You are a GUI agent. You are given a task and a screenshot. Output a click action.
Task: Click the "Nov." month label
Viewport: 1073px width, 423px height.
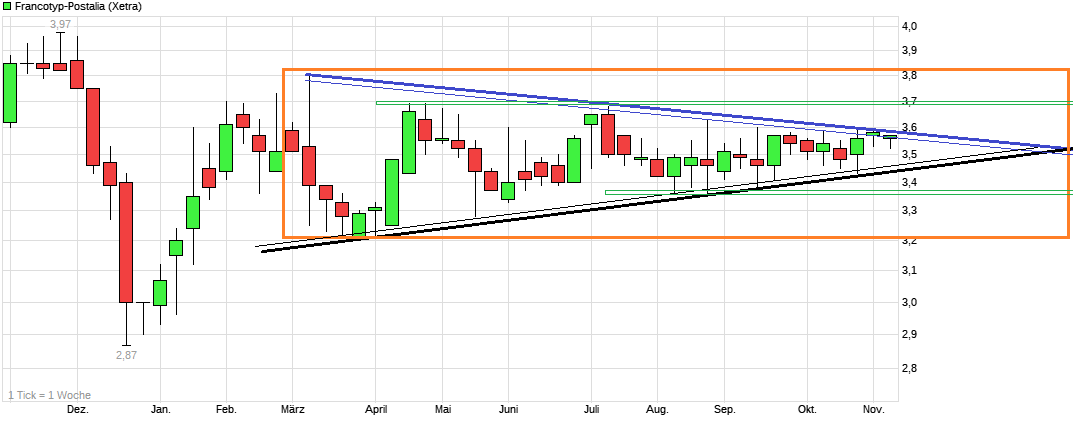pos(875,409)
